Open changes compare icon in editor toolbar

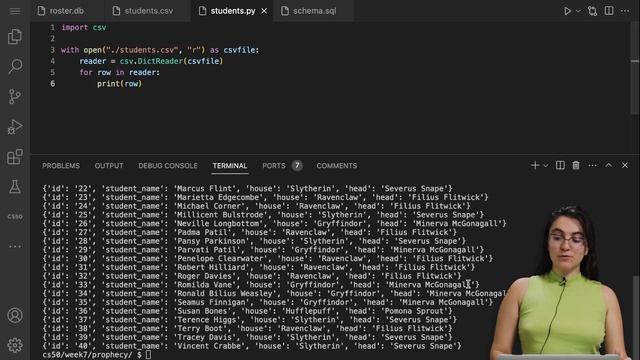(592, 11)
